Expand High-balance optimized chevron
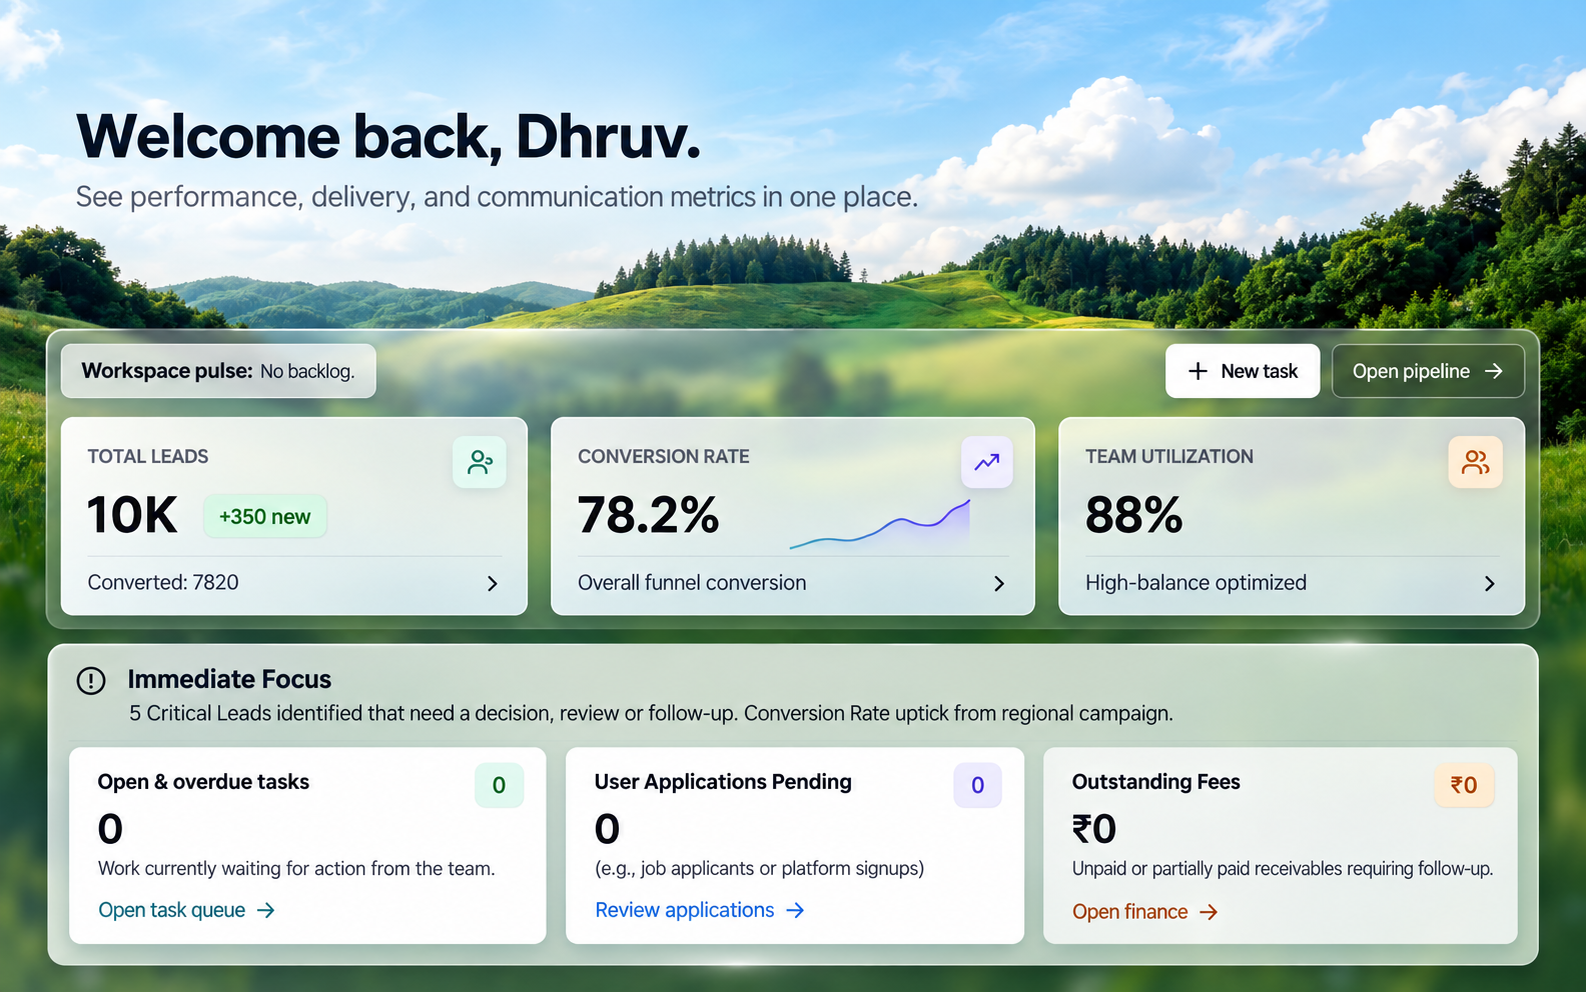1586x992 pixels. tap(1490, 583)
